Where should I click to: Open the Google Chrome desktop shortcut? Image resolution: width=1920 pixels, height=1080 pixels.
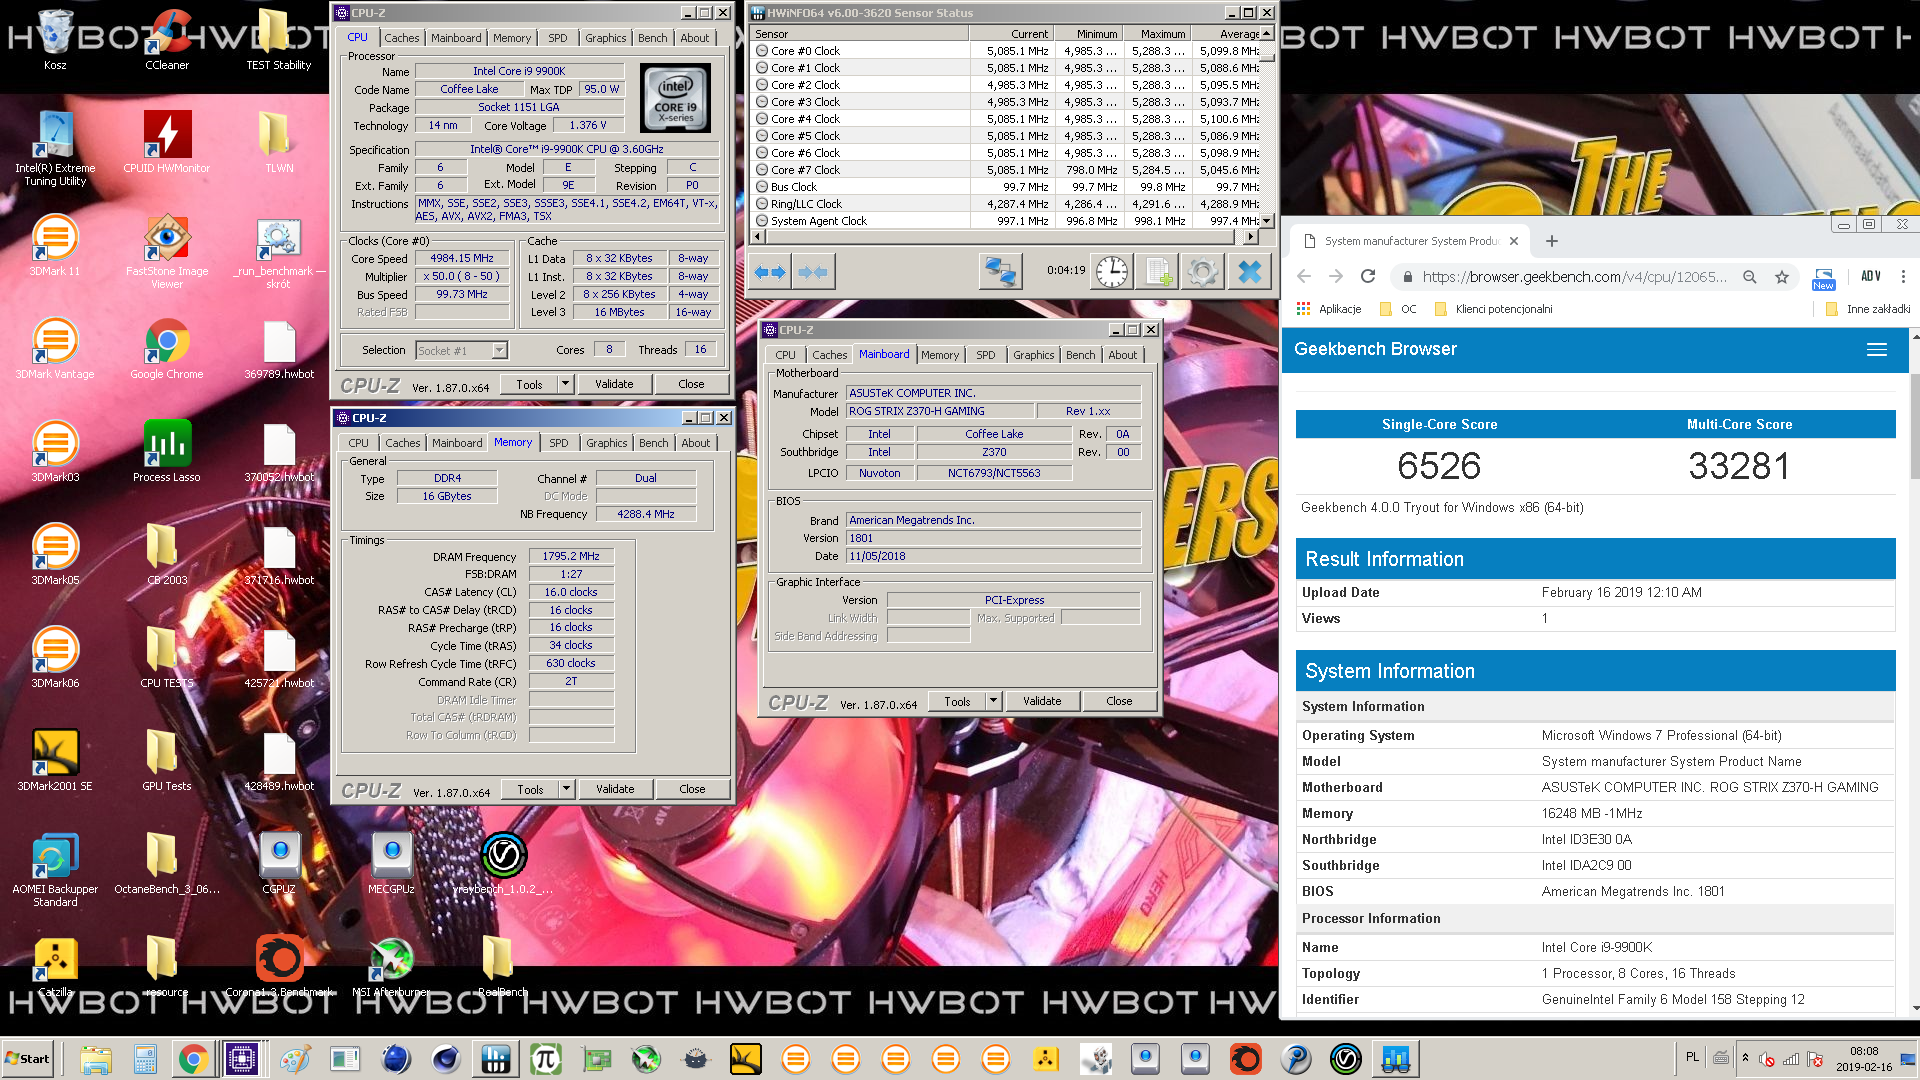pos(167,349)
